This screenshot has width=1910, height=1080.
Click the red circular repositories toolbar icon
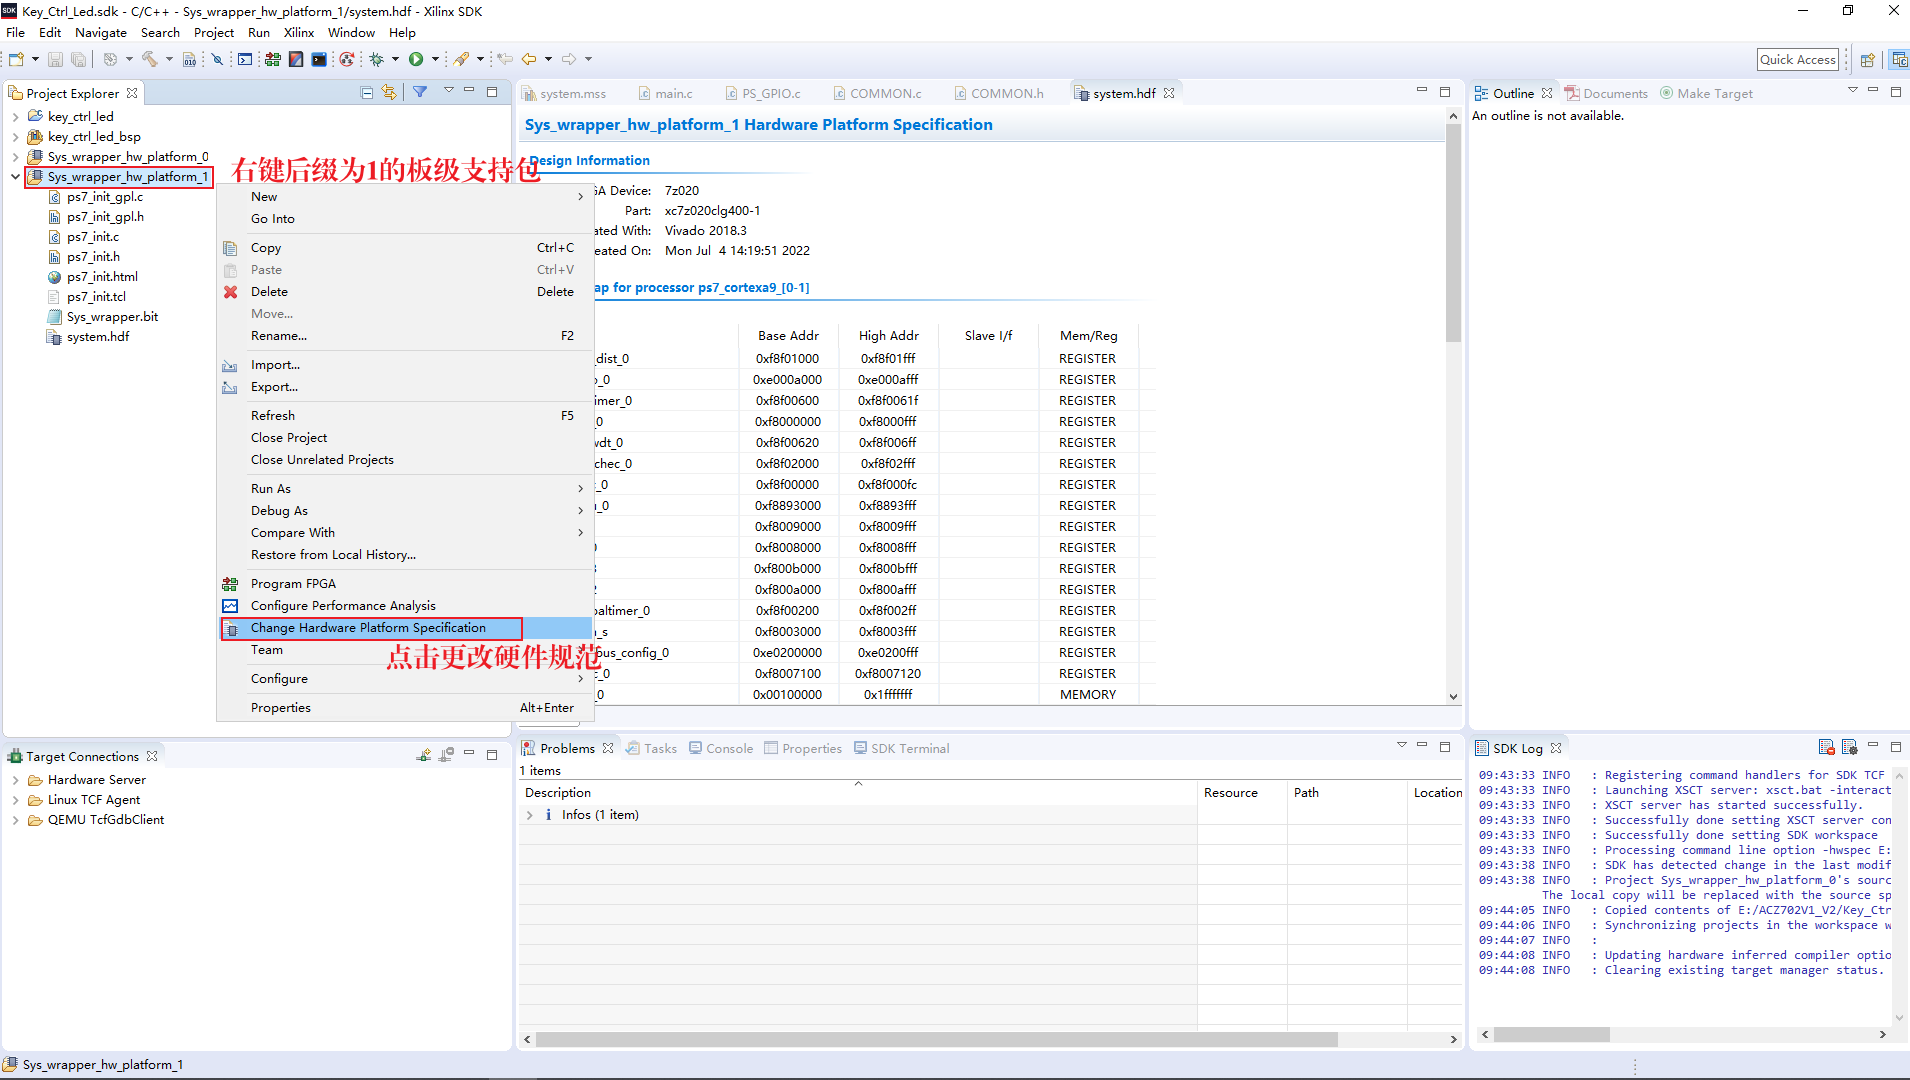pos(346,59)
